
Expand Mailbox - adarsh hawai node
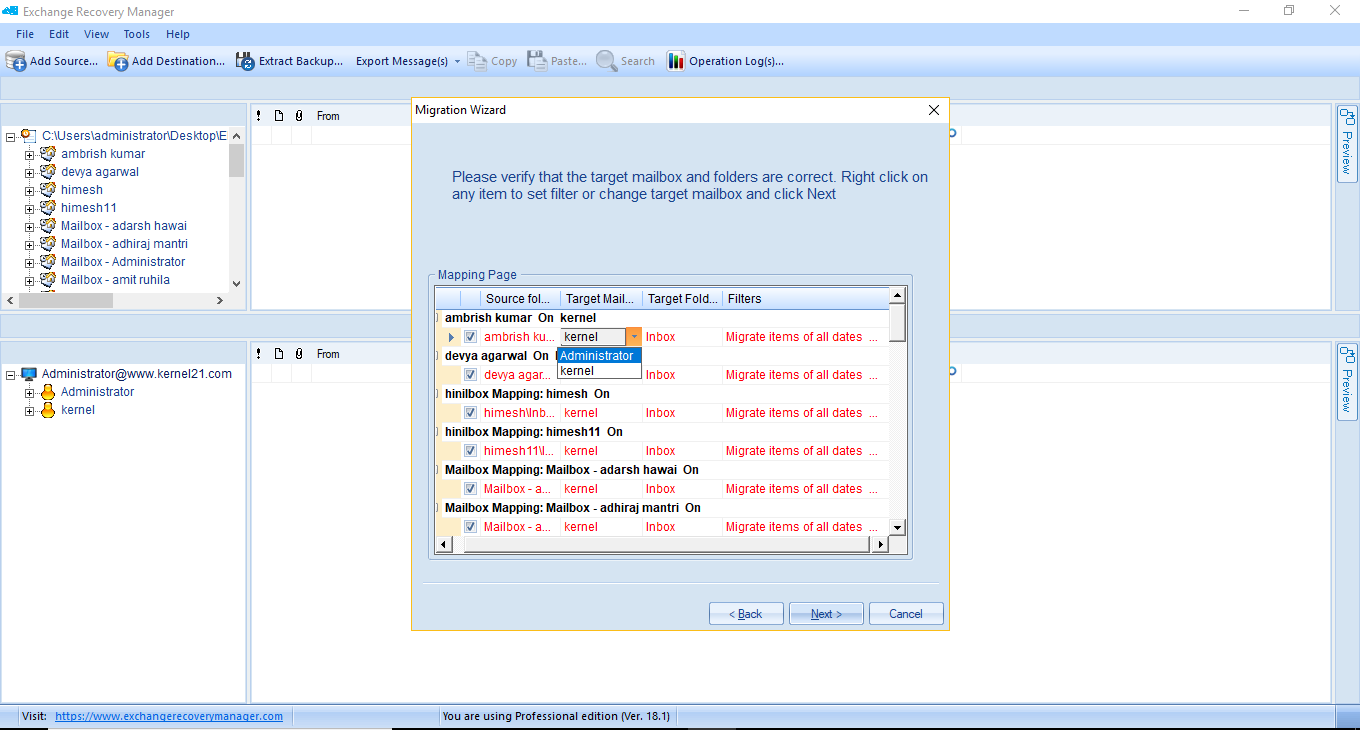(30, 226)
